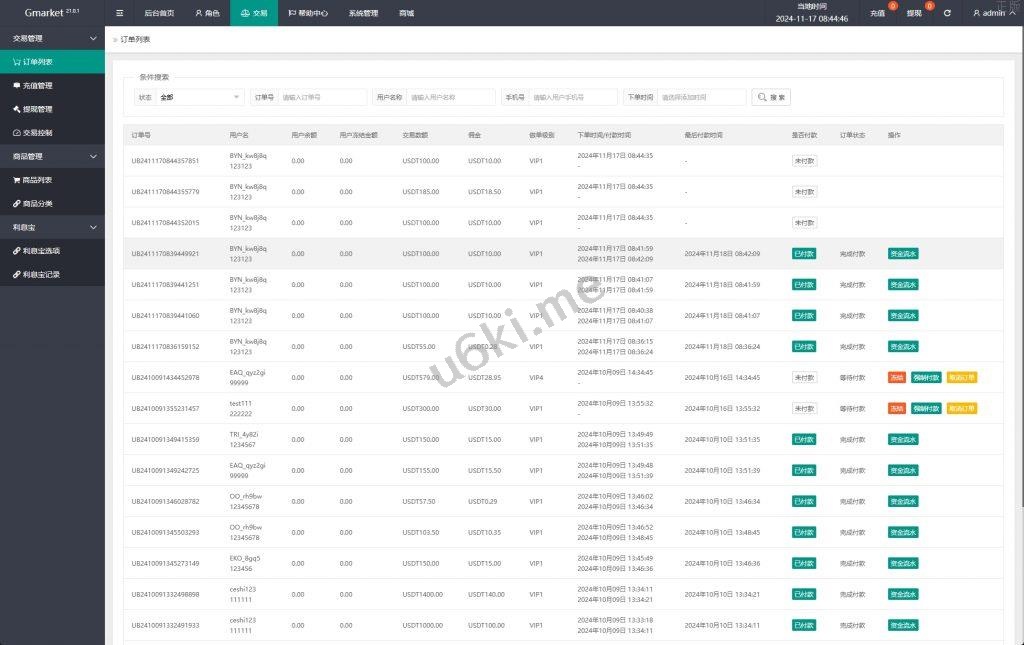Collapse the 交易管理 sidebar section
Image resolution: width=1024 pixels, height=645 pixels.
click(x=93, y=38)
